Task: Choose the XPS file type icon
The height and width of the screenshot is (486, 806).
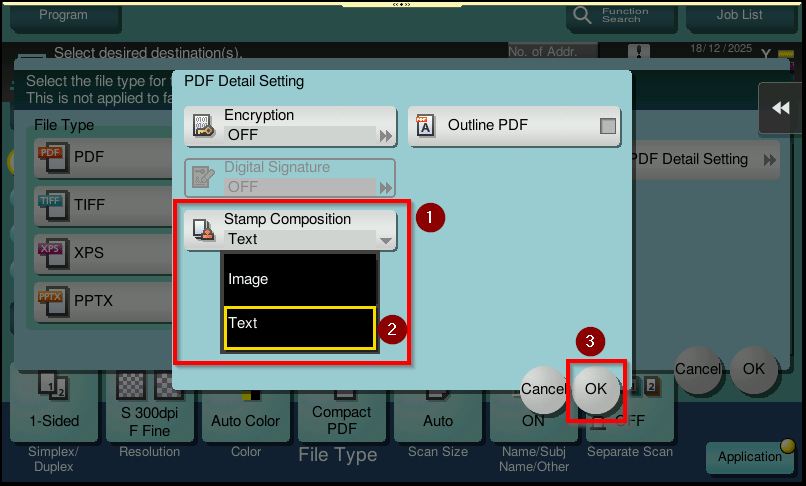Action: [x=51, y=252]
